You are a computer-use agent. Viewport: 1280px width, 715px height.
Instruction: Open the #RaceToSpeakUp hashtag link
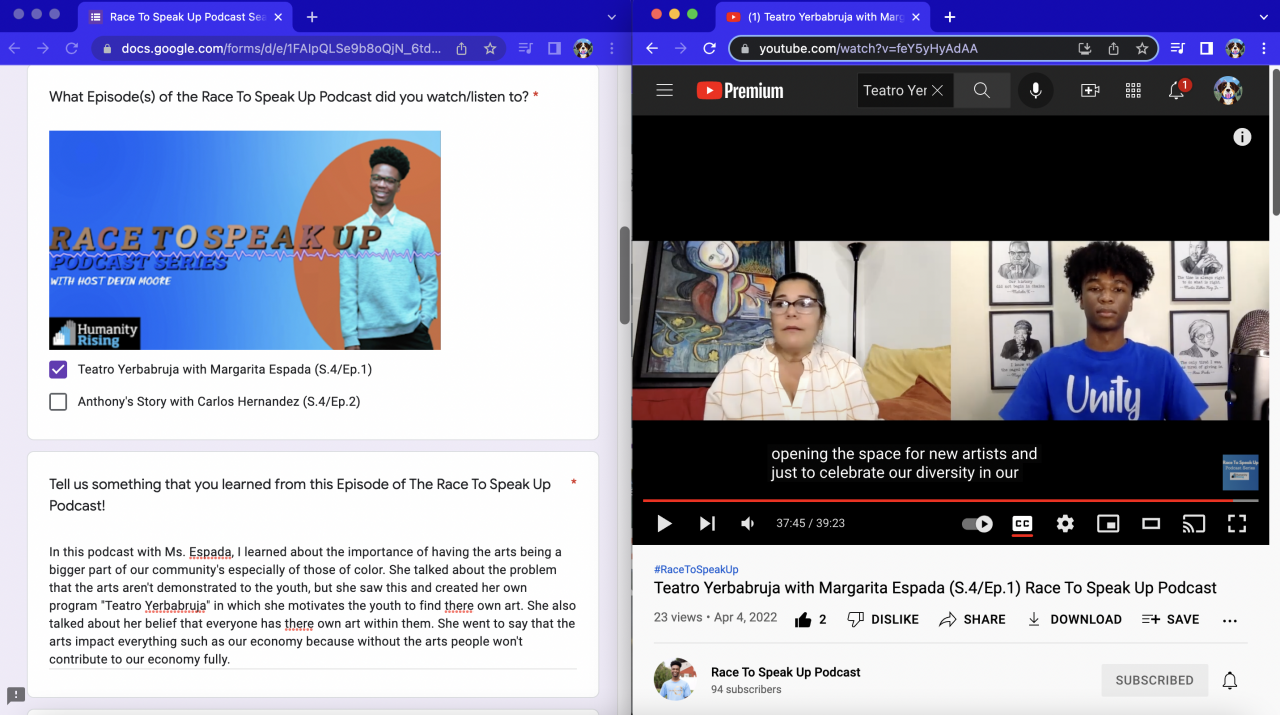coord(696,569)
